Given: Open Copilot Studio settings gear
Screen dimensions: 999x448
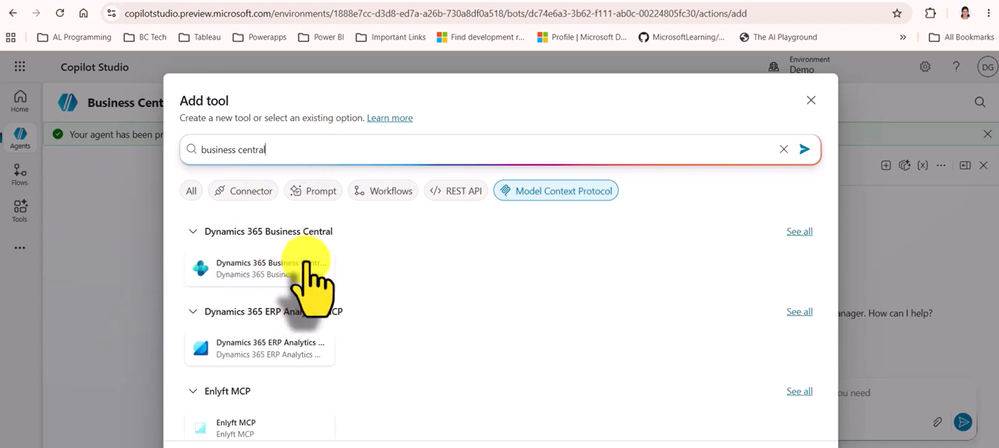Looking at the screenshot, I should pyautogui.click(x=925, y=67).
